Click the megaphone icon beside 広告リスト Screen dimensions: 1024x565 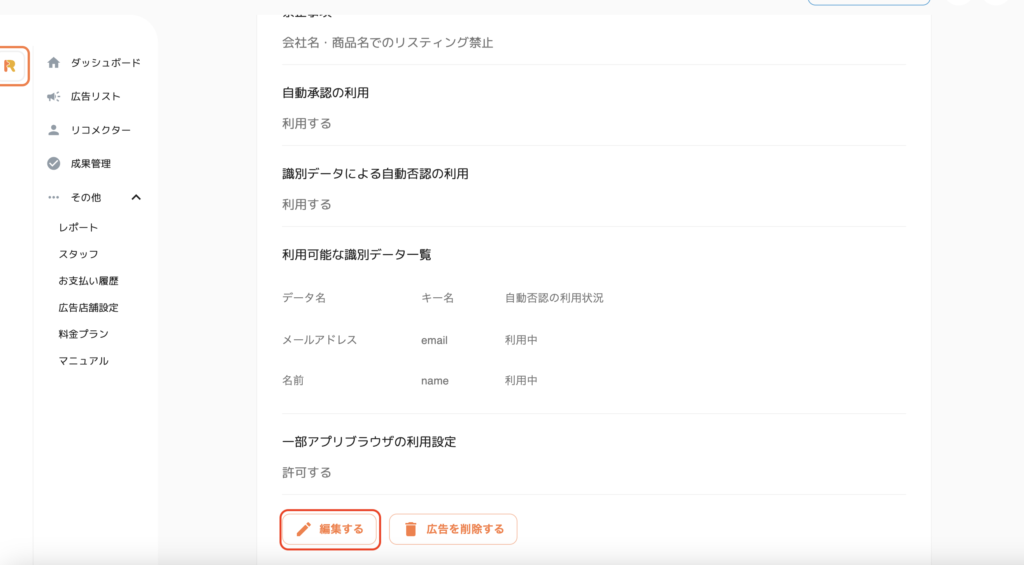click(x=54, y=97)
